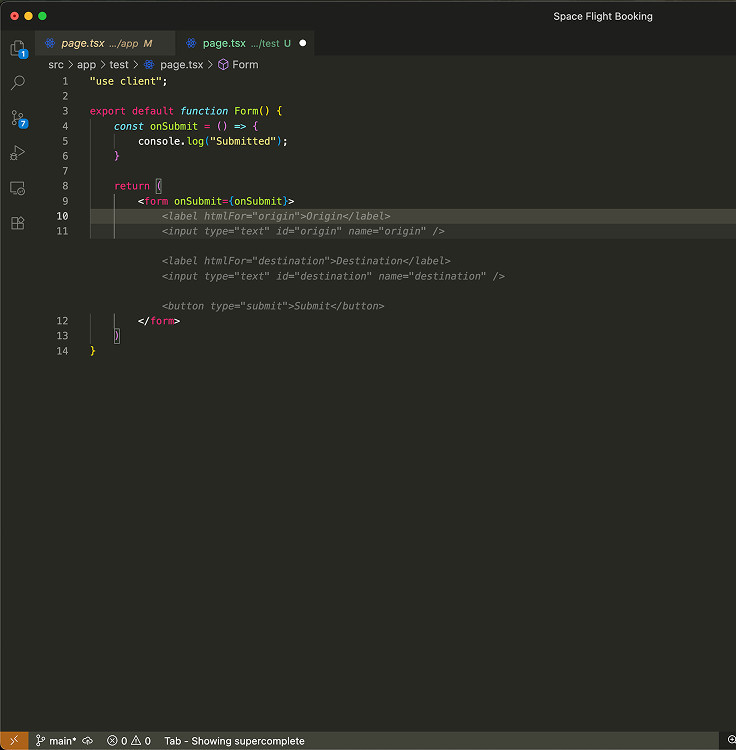This screenshot has height=750, width=736.
Task: Open the Search view
Action: 17,83
